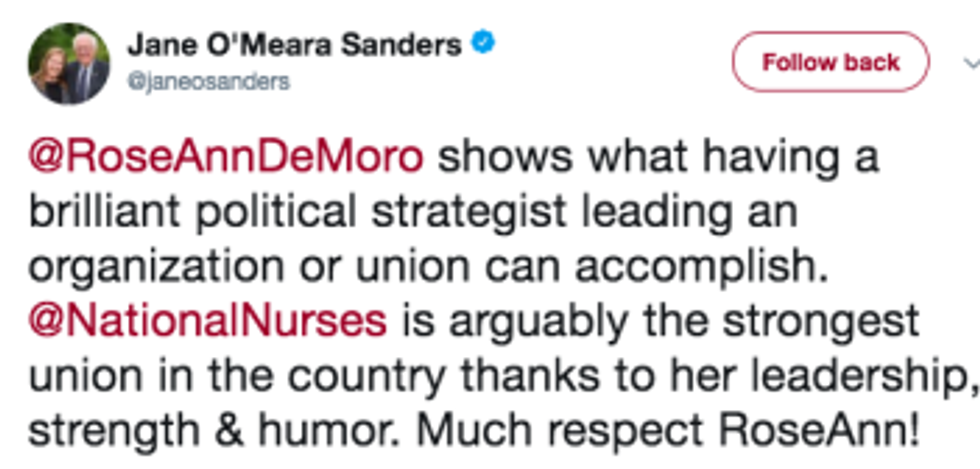Image resolution: width=980 pixels, height=469 pixels.
Task: Visit the @NationalNurses mention
Action: tap(207, 321)
